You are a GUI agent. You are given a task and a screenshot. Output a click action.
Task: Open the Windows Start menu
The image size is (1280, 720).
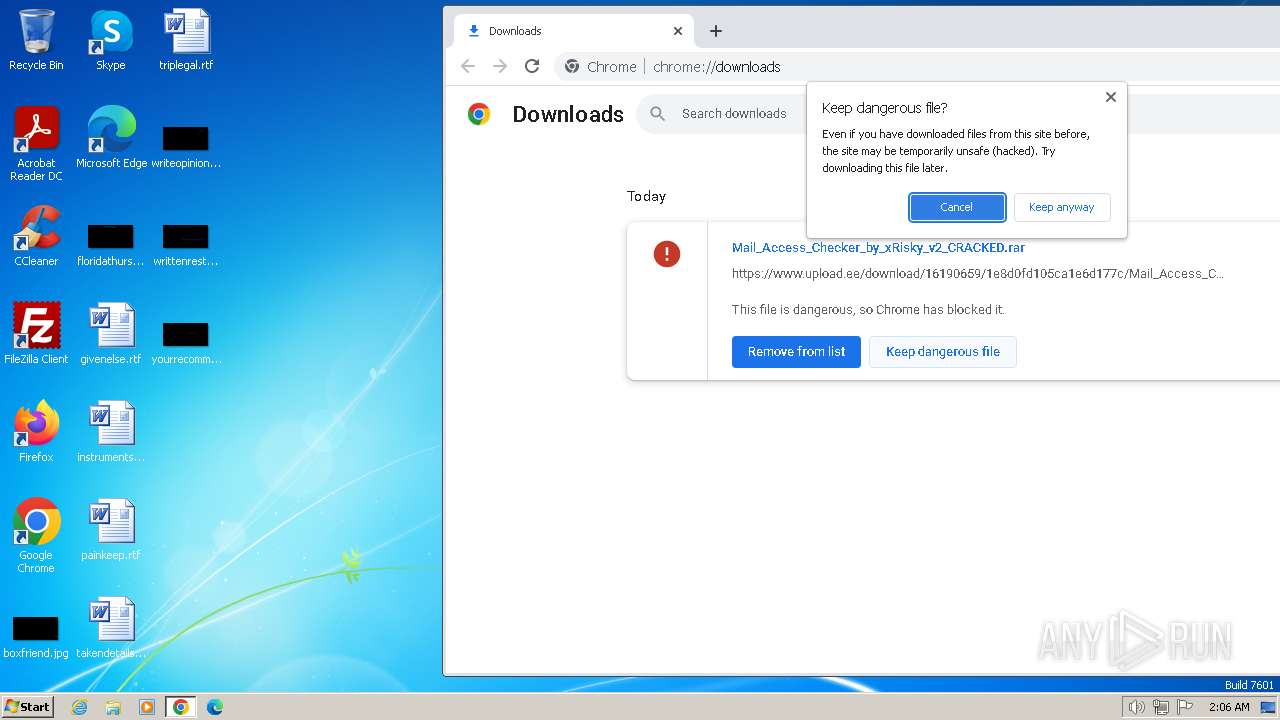(28, 707)
